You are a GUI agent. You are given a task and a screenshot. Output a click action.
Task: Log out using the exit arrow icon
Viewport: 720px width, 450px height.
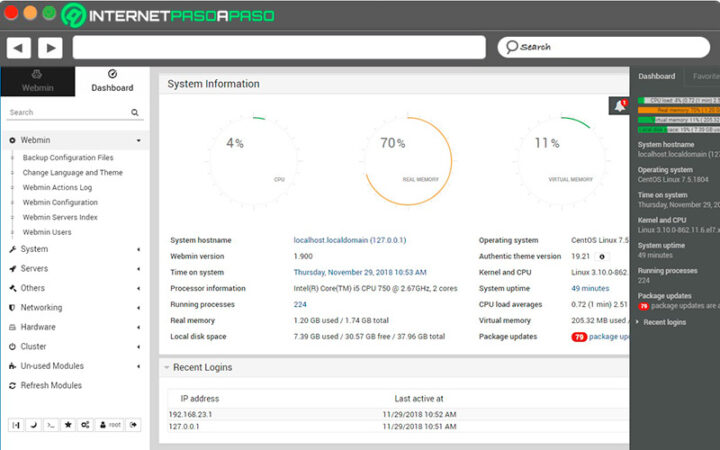click(134, 425)
